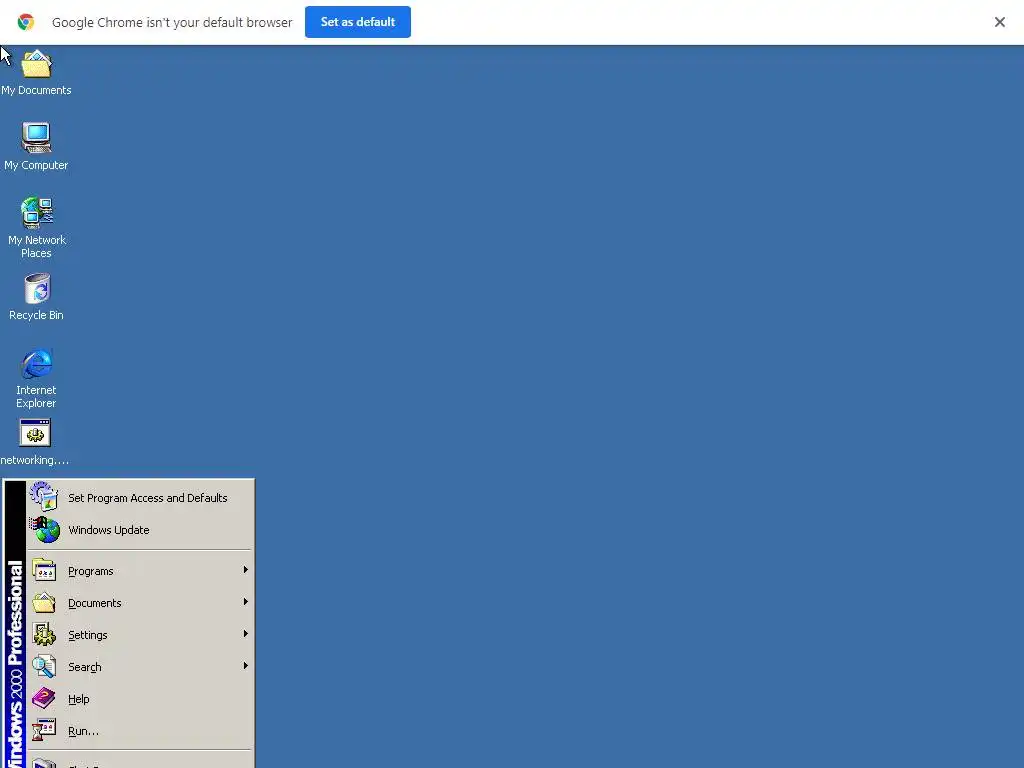
Task: Open the Documents menu entry
Action: 140,602
